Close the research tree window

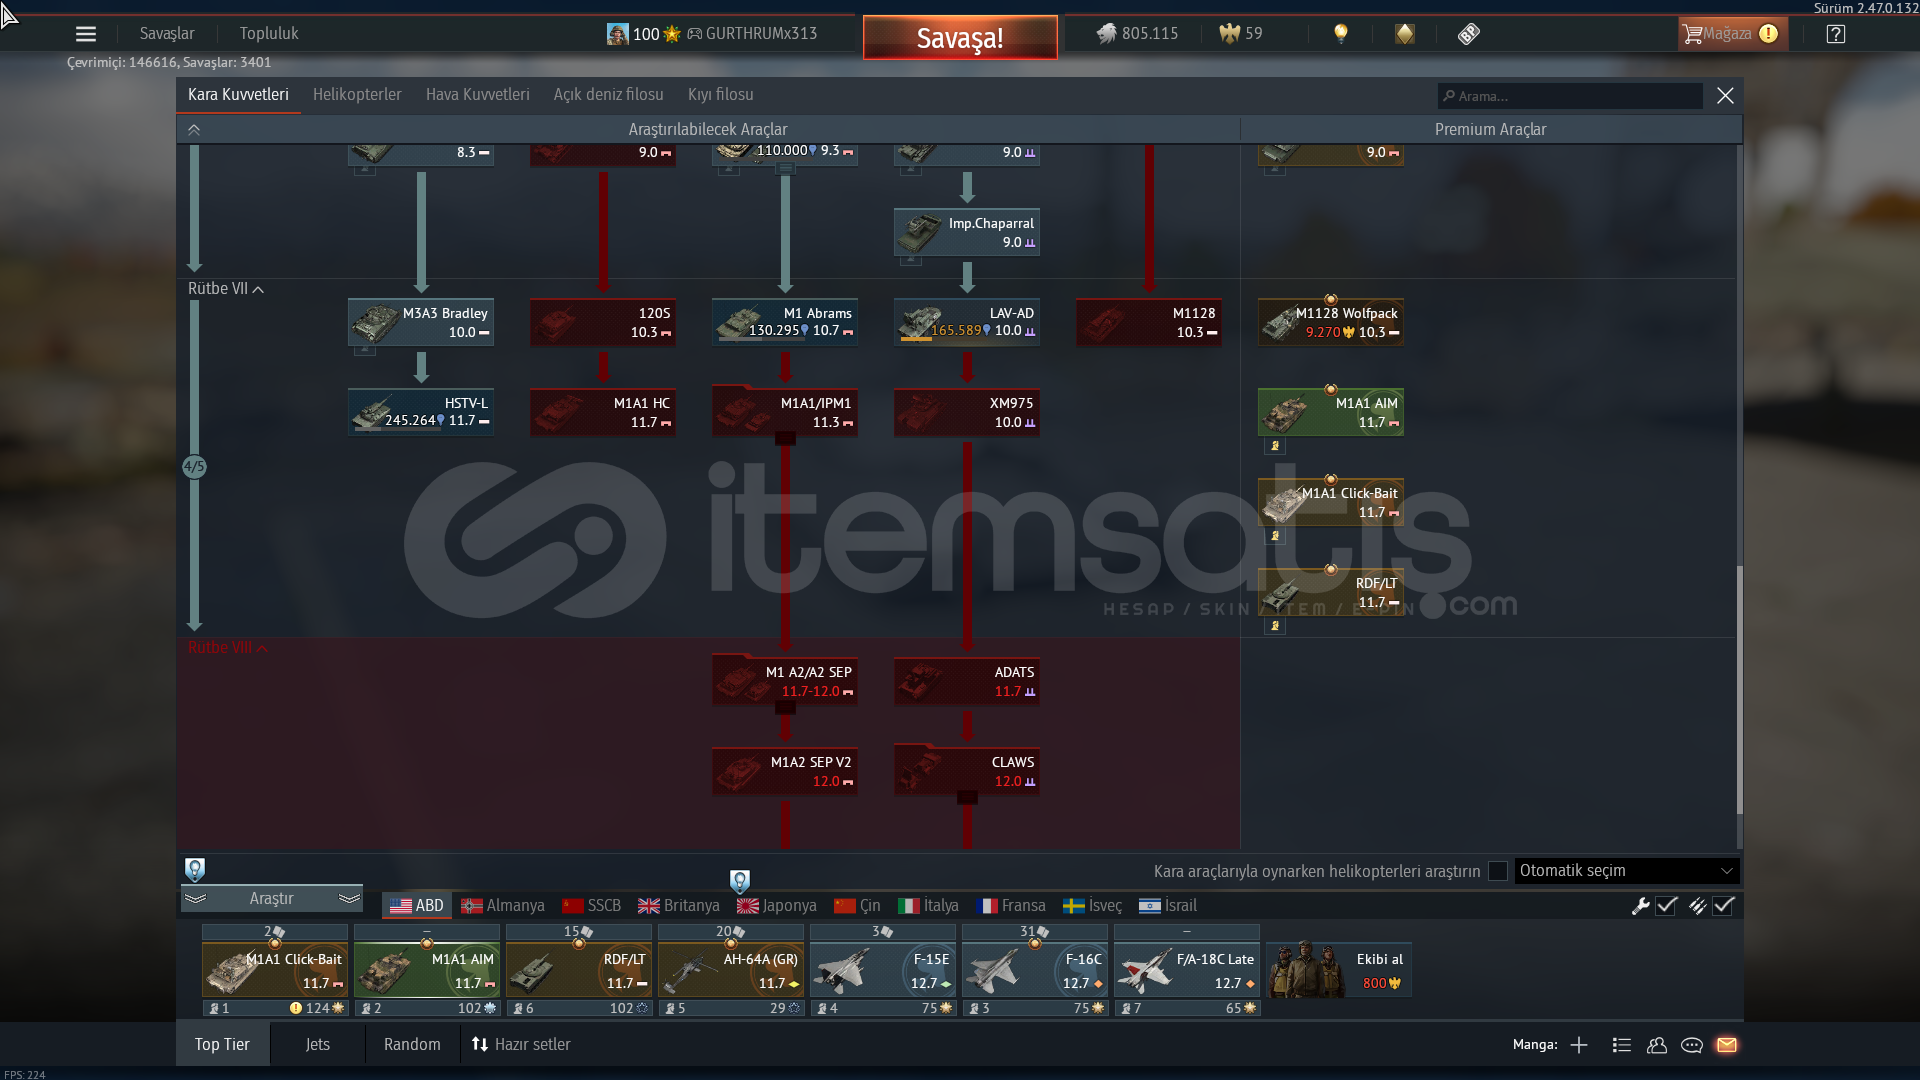pyautogui.click(x=1725, y=95)
